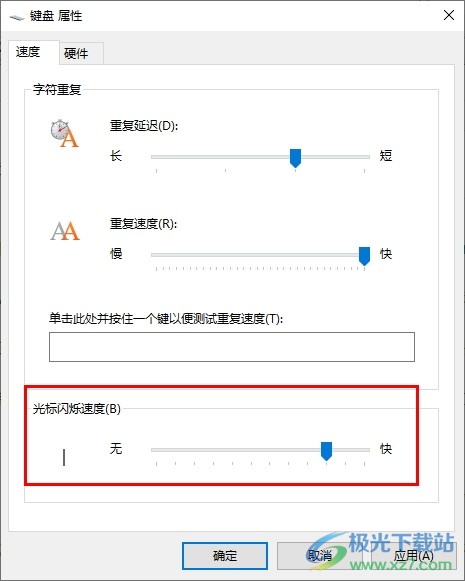Click the blinking cursor preview
This screenshot has width=465, height=581.
click(64, 457)
